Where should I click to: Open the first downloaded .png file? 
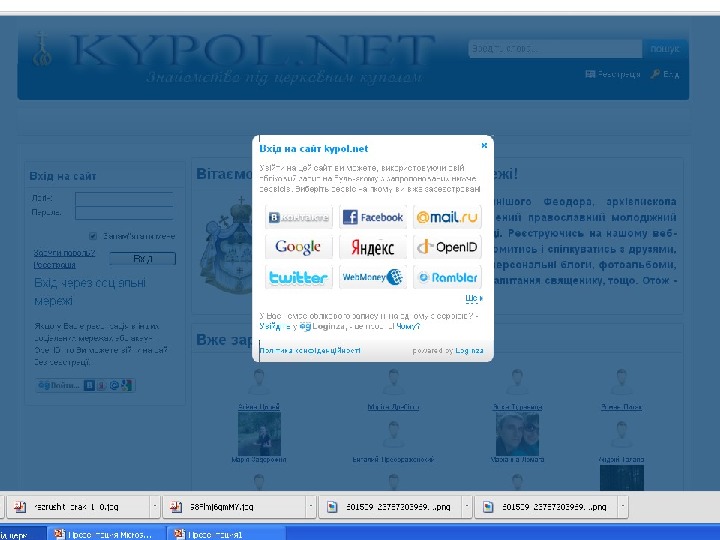(391, 507)
